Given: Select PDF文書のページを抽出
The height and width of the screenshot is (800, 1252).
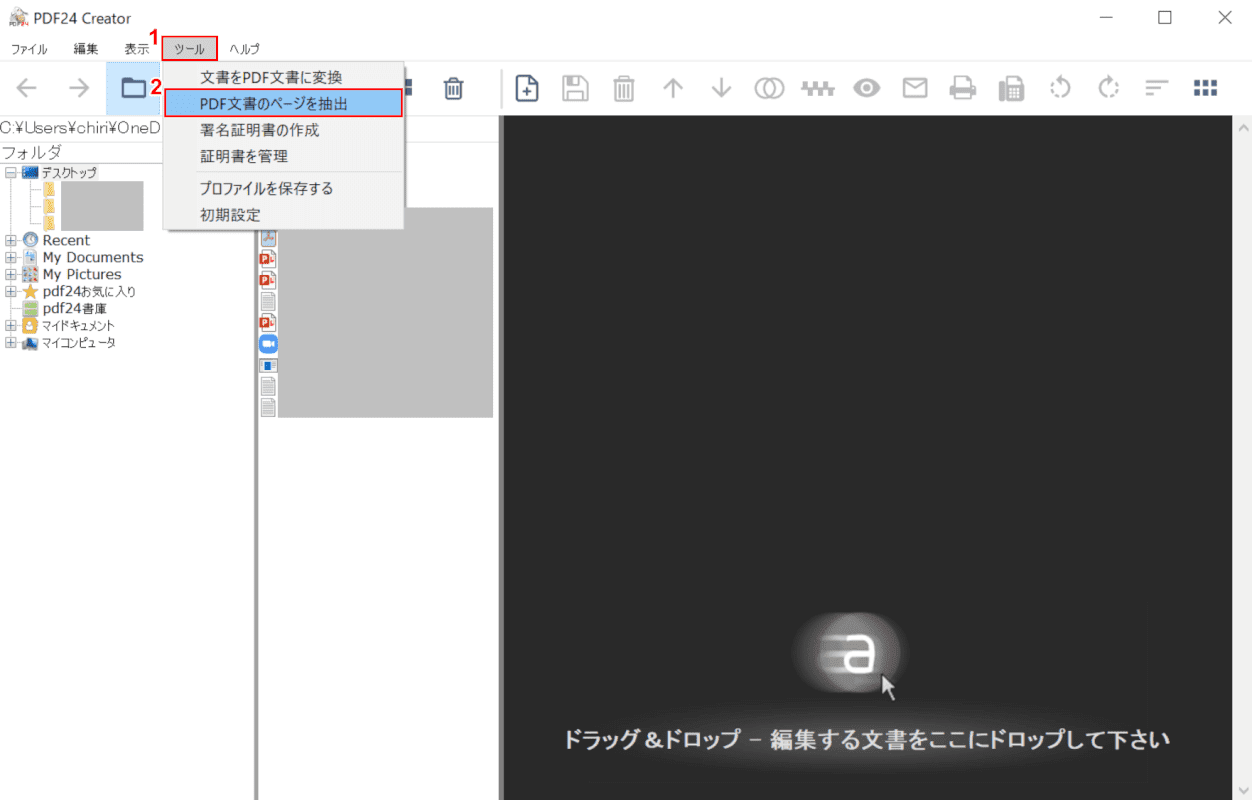Looking at the screenshot, I should 284,103.
